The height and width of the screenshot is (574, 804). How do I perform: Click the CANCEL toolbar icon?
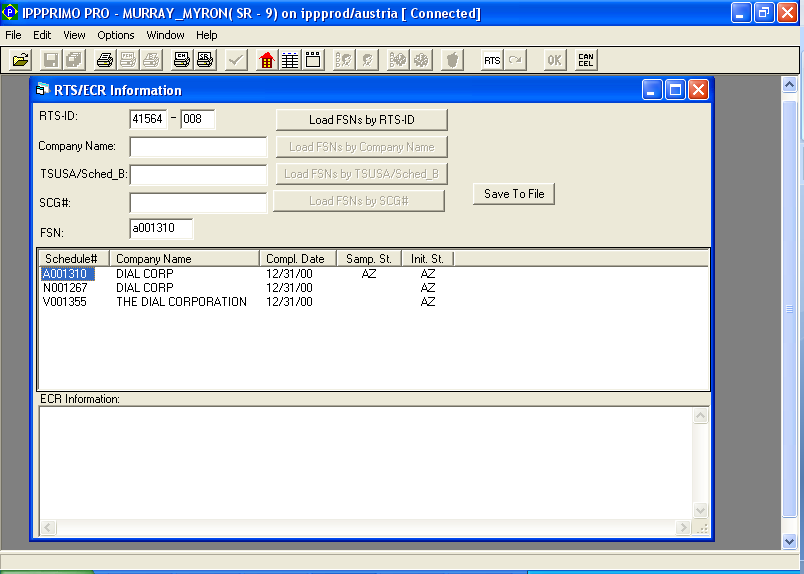[x=585, y=60]
